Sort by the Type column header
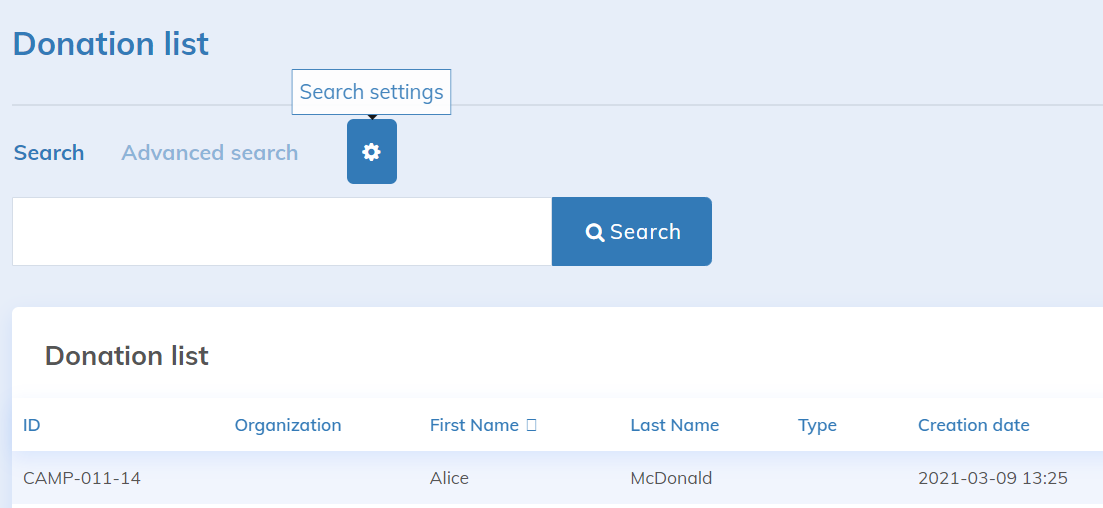The image size is (1103, 508). [817, 425]
